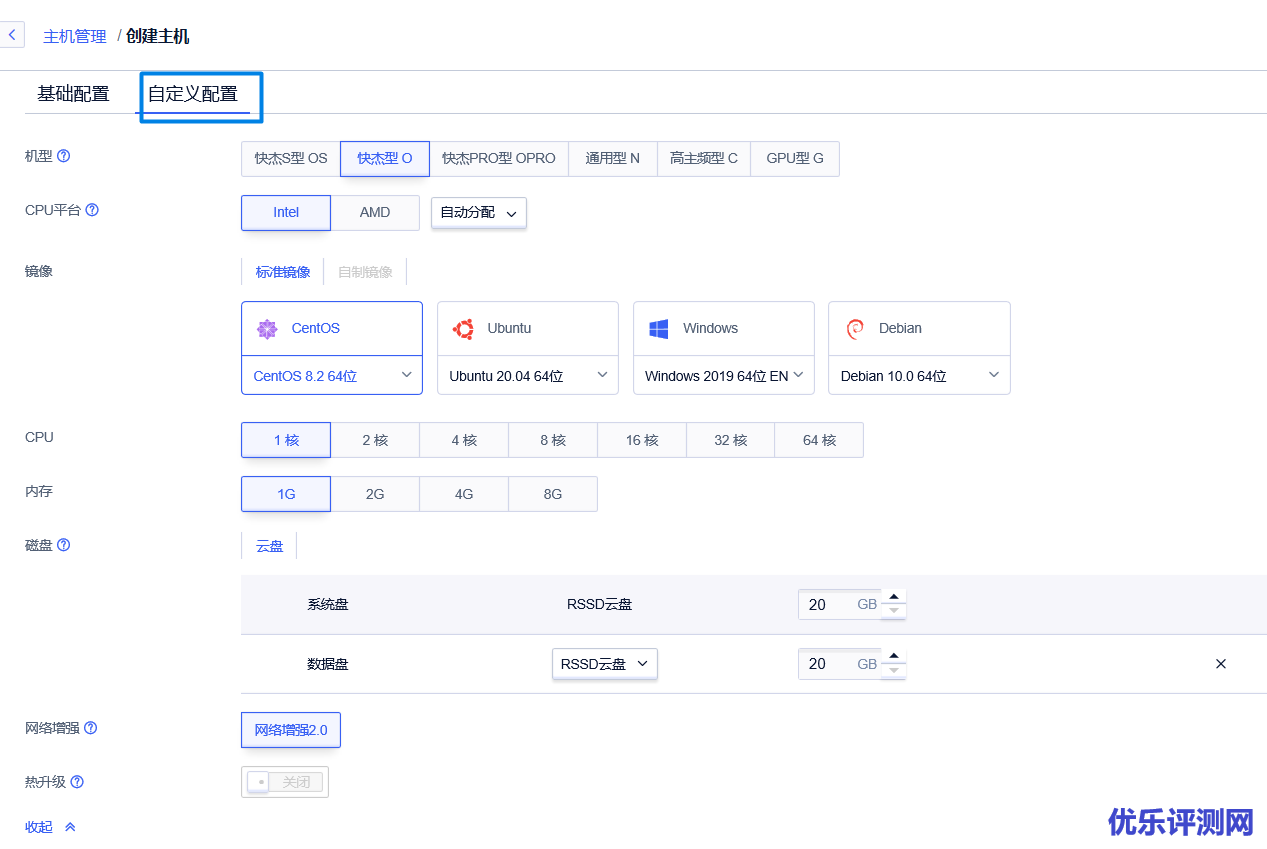1267x849 pixels.
Task: Click the help icon beside 磁盘
Action: 64,545
